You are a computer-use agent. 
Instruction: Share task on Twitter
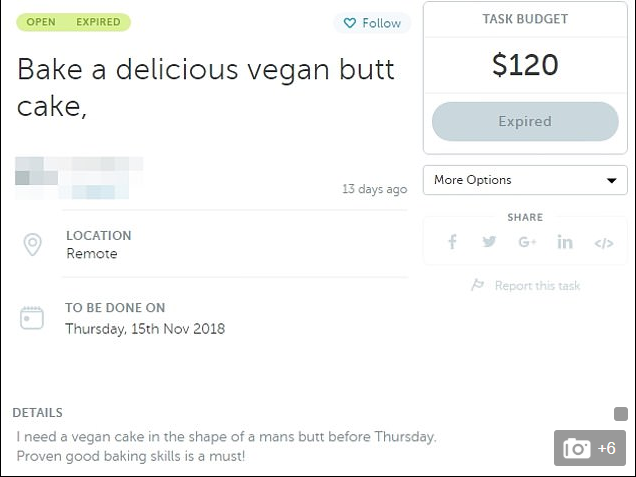click(489, 242)
